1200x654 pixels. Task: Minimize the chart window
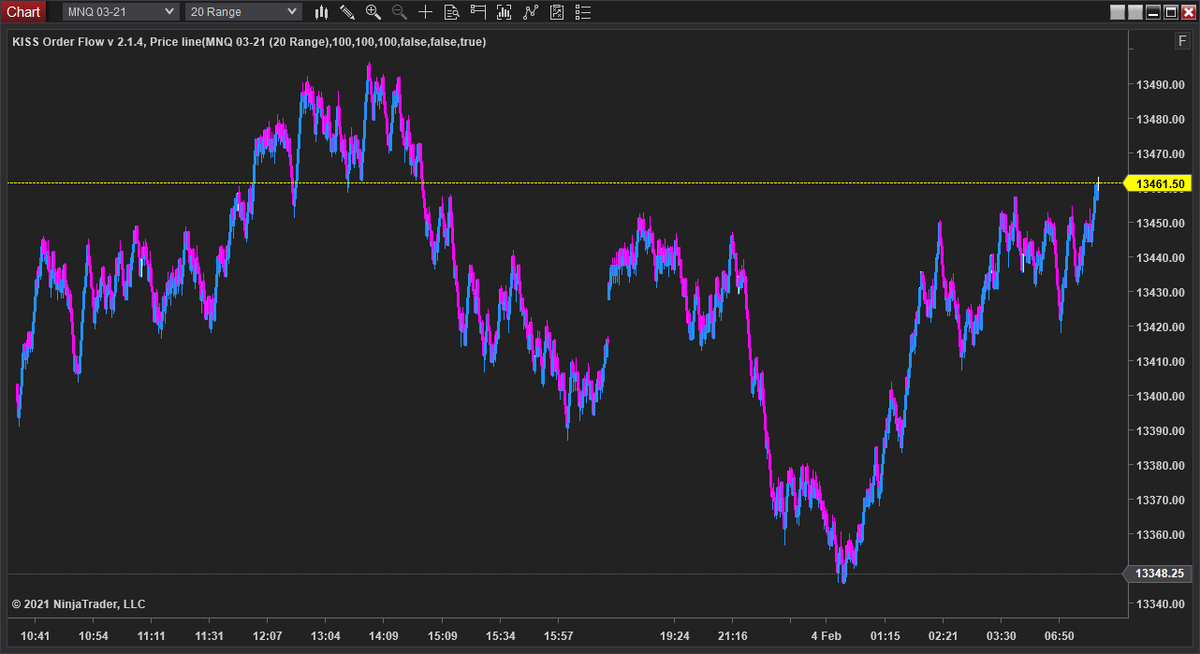click(1154, 12)
